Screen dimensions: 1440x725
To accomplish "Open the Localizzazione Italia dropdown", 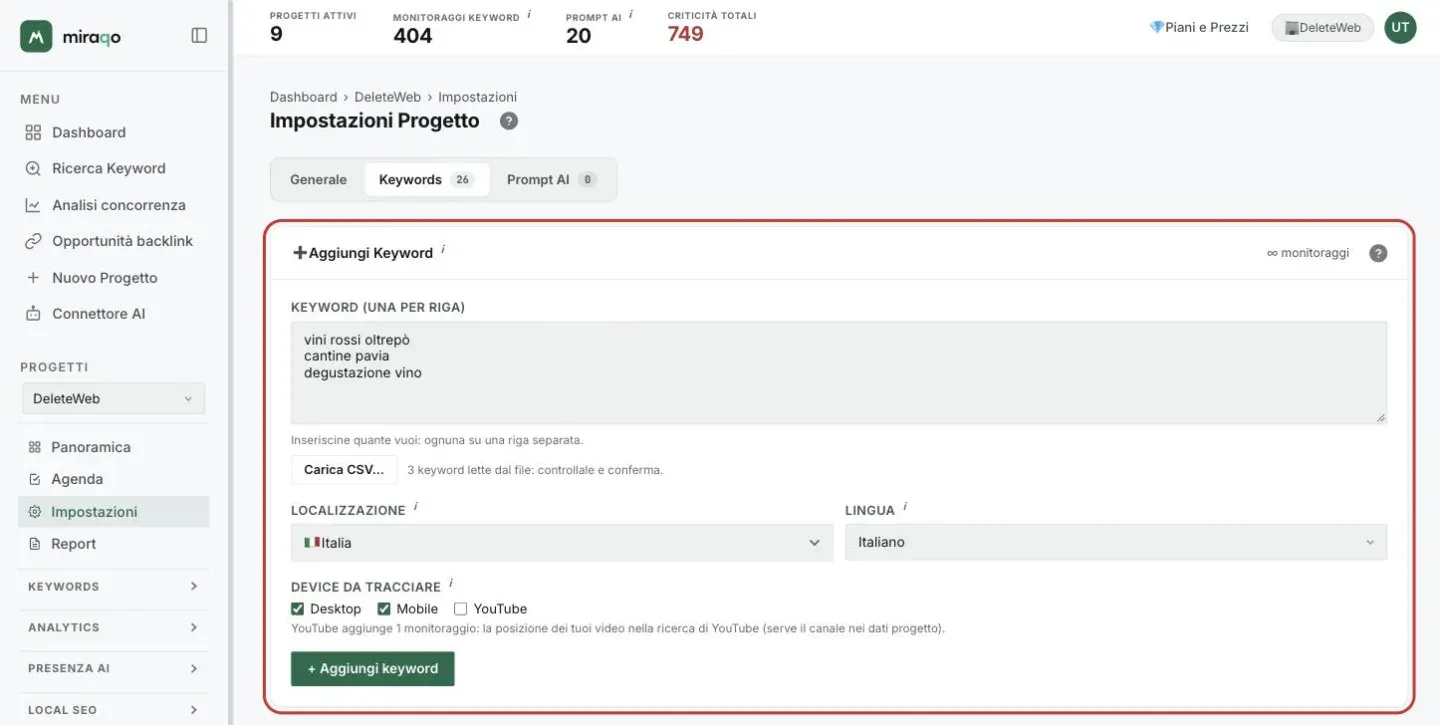I will [562, 543].
